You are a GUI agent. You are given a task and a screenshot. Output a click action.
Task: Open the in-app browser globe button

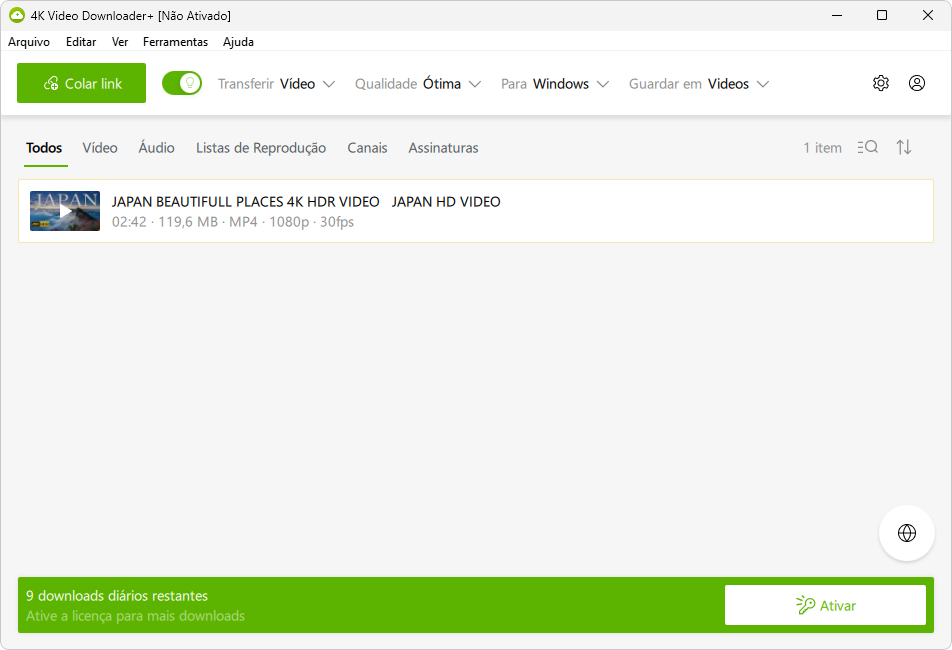pos(906,533)
